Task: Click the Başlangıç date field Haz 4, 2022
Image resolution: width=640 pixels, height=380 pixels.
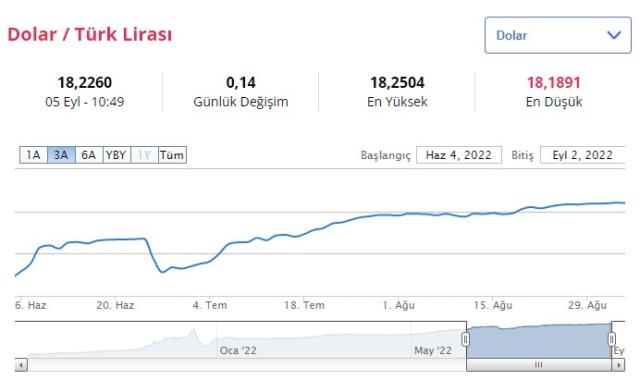Action: pos(459,155)
